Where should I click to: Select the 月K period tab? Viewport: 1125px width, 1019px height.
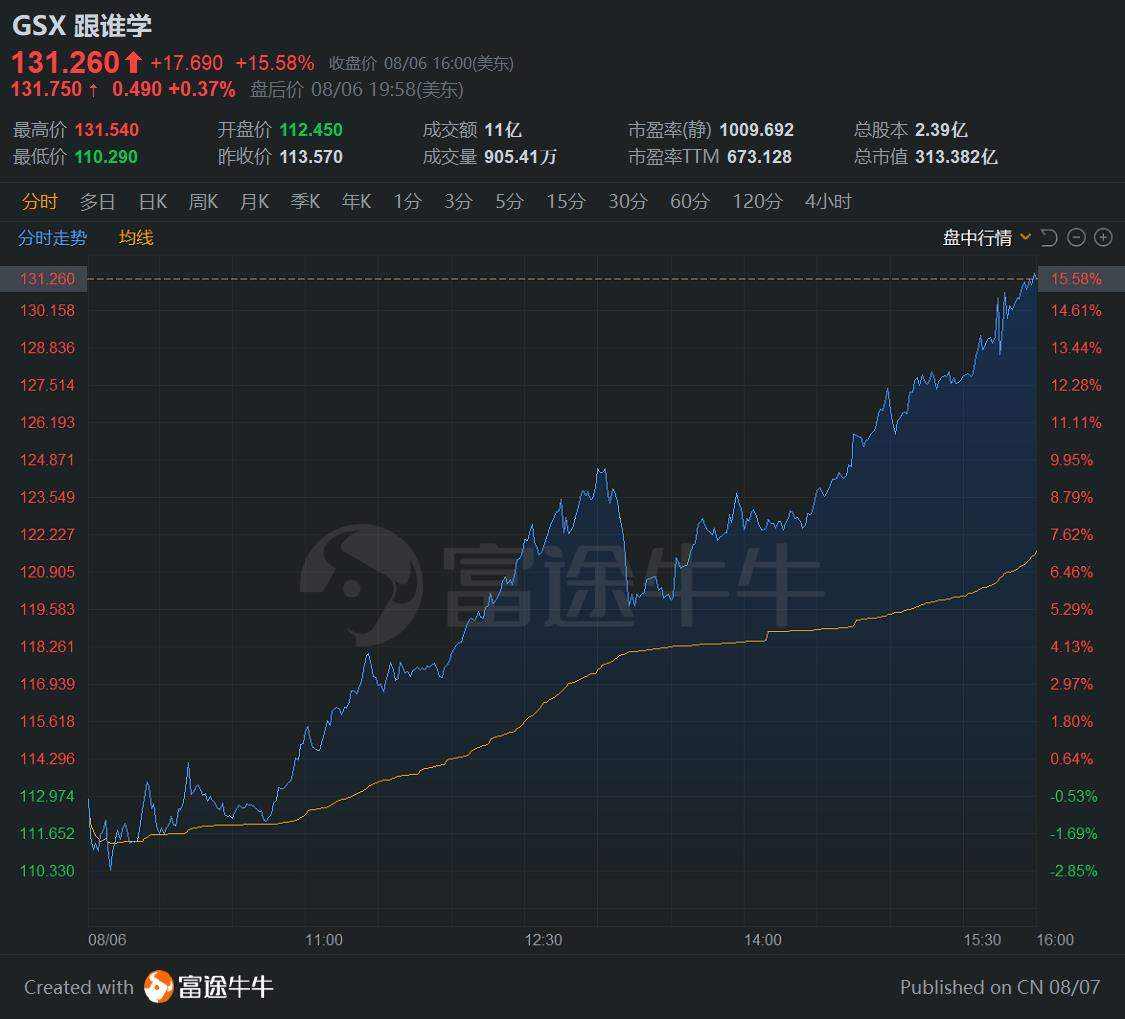click(x=254, y=202)
